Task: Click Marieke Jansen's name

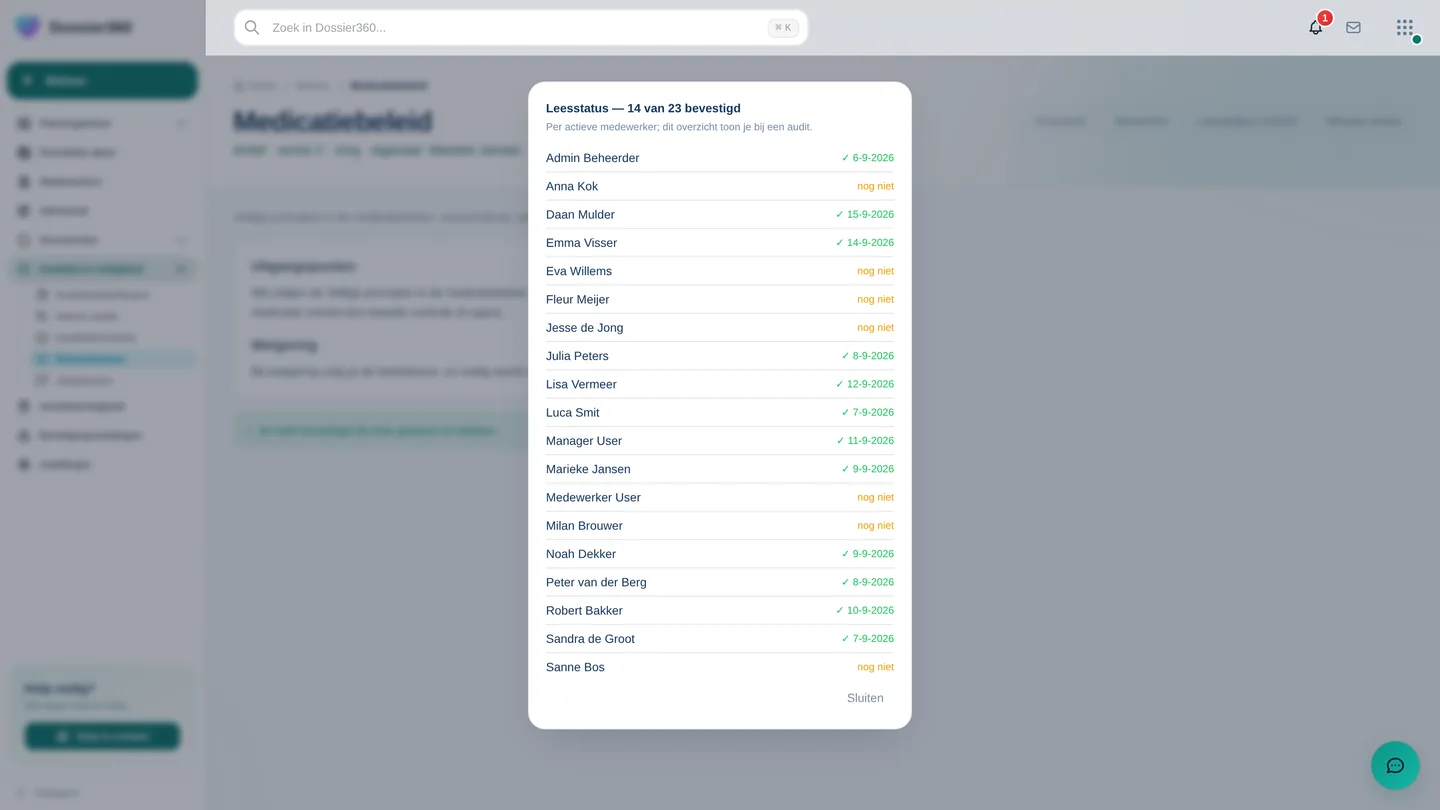Action: point(588,469)
